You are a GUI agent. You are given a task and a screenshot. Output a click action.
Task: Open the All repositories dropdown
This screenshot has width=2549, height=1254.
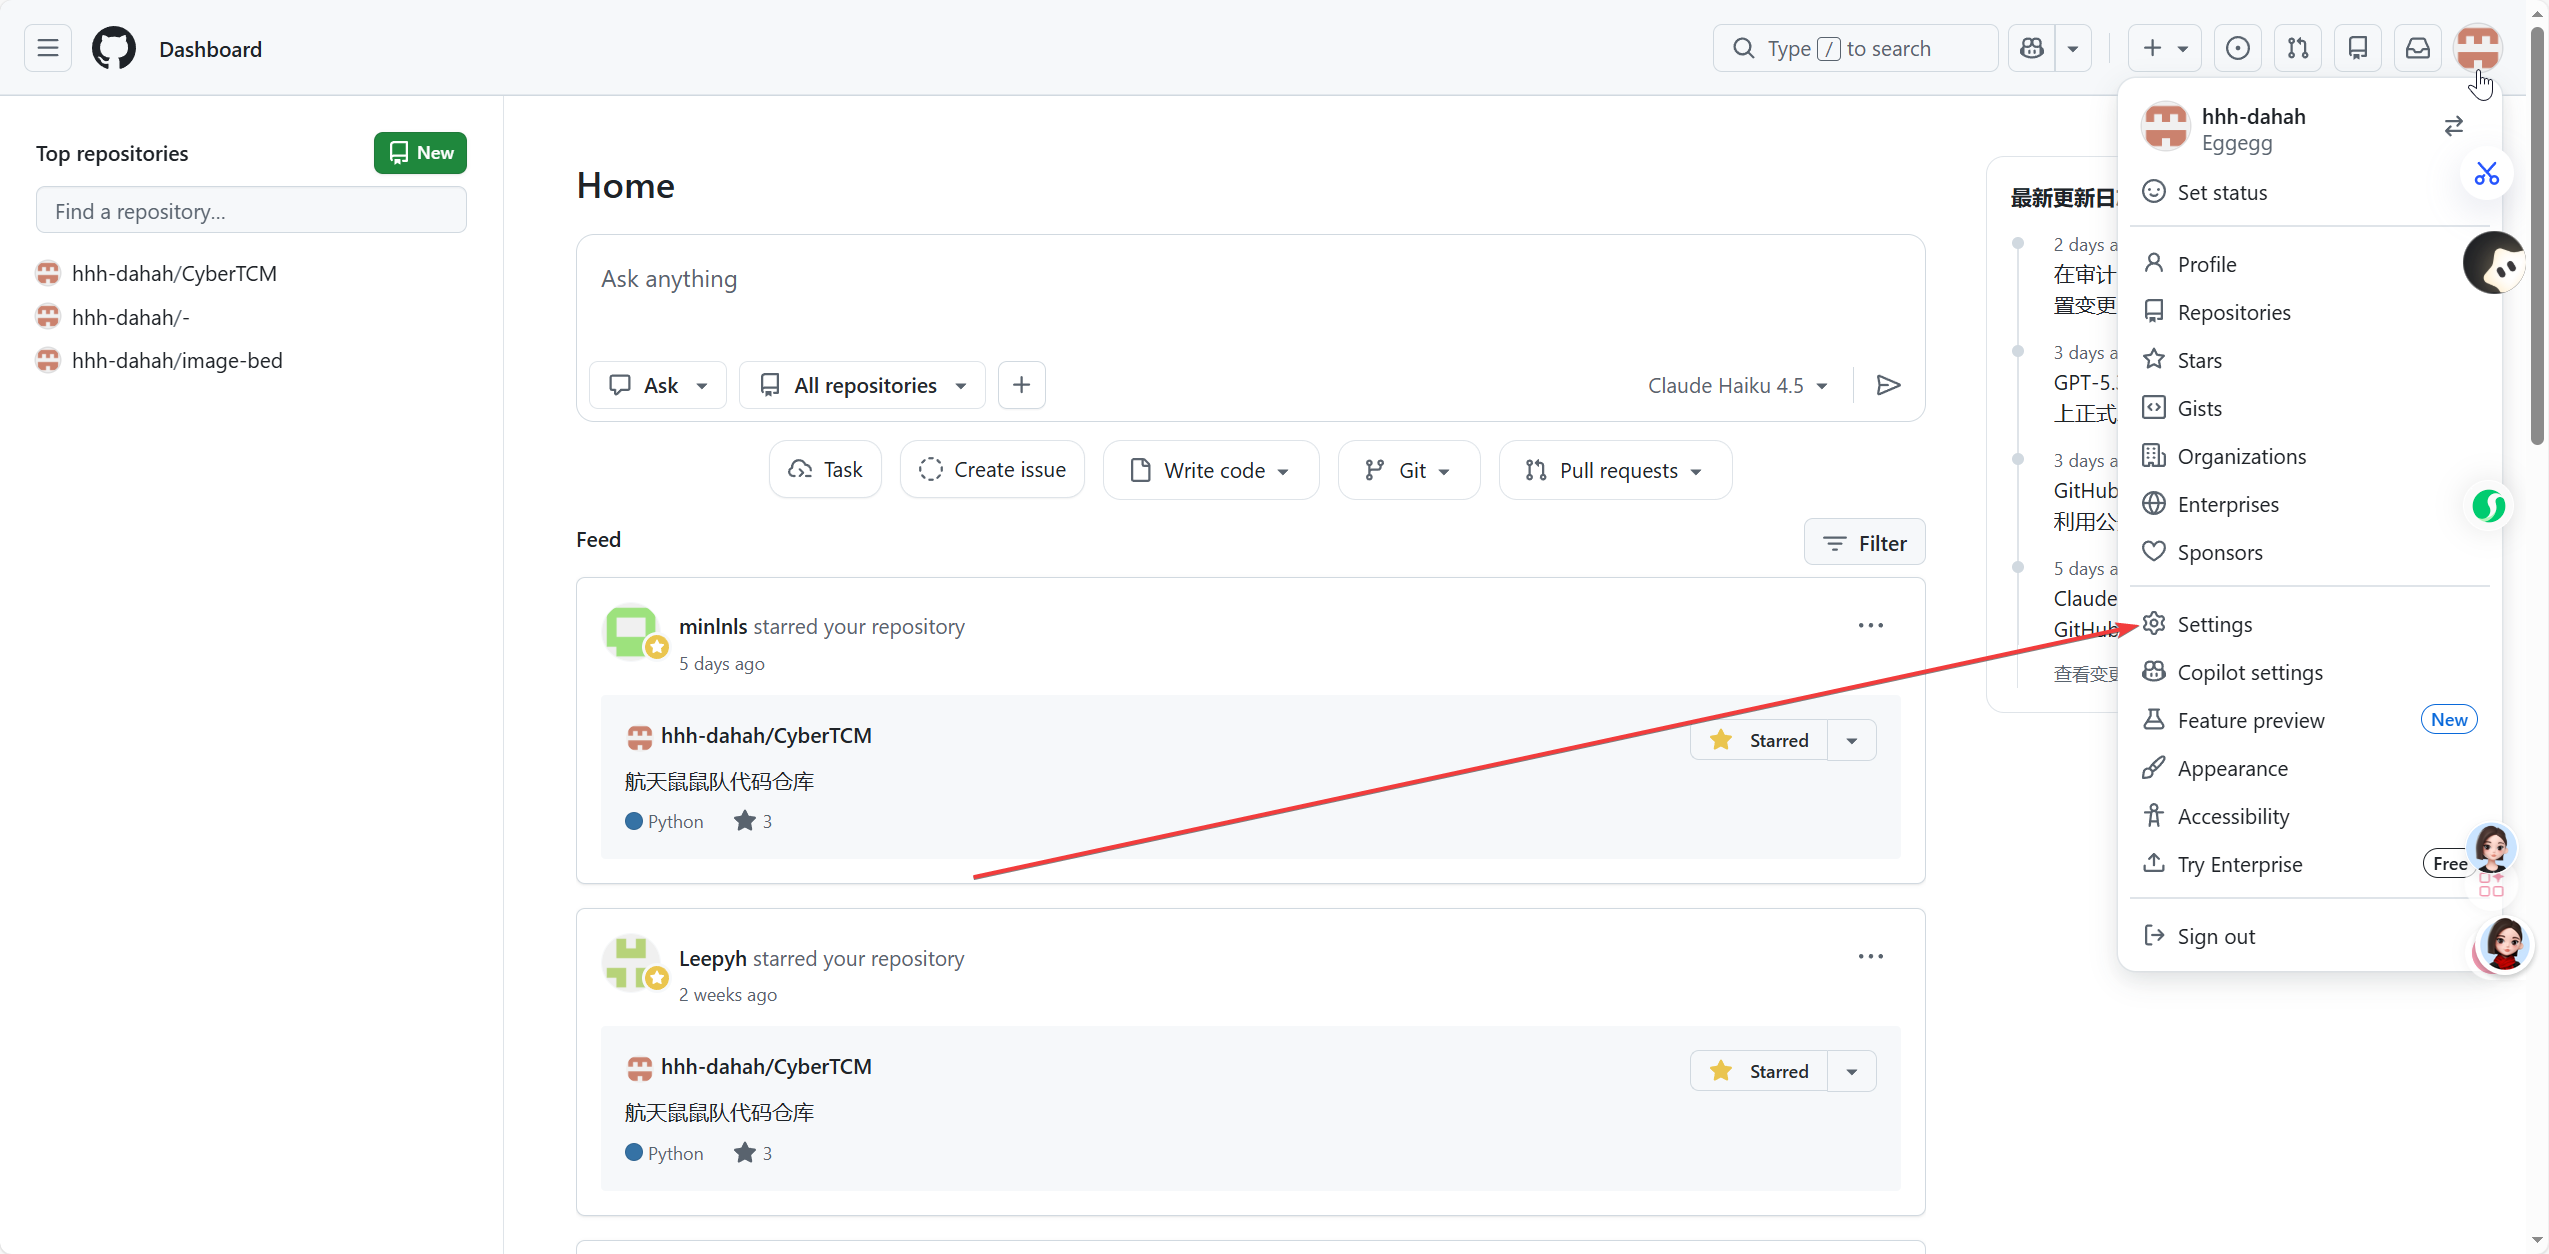863,385
